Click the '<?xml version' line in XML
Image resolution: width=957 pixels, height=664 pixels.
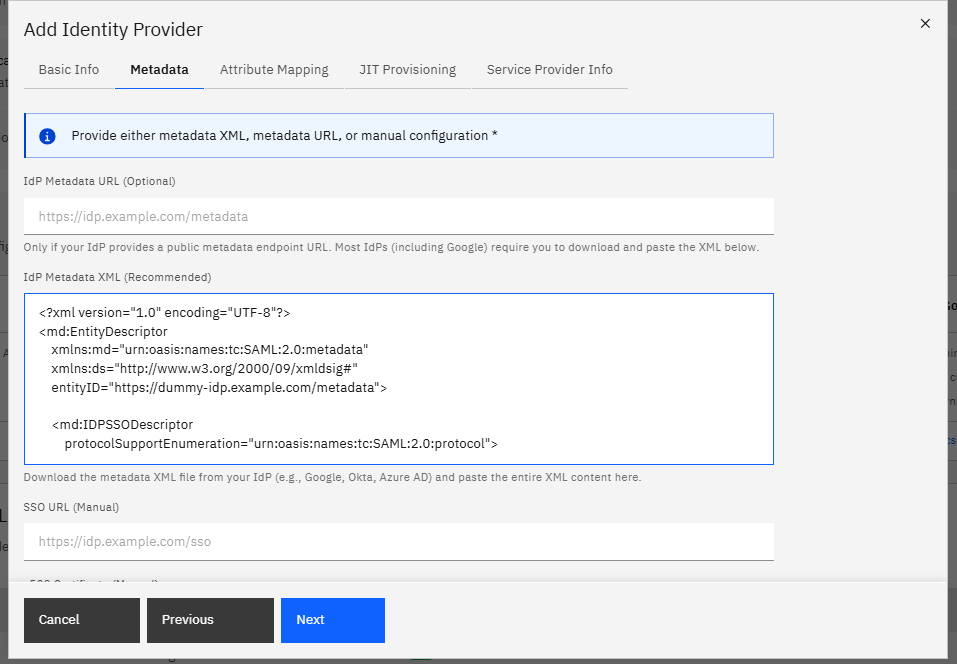(x=165, y=313)
